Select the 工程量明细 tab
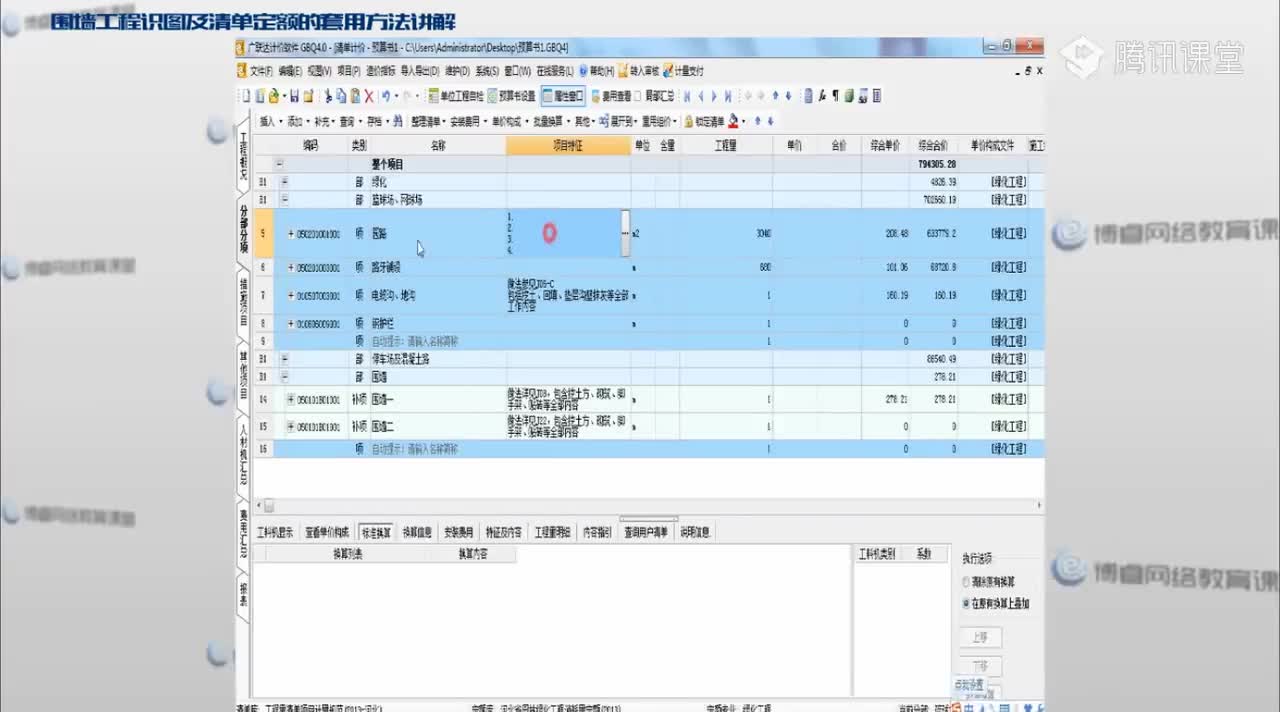 553,532
